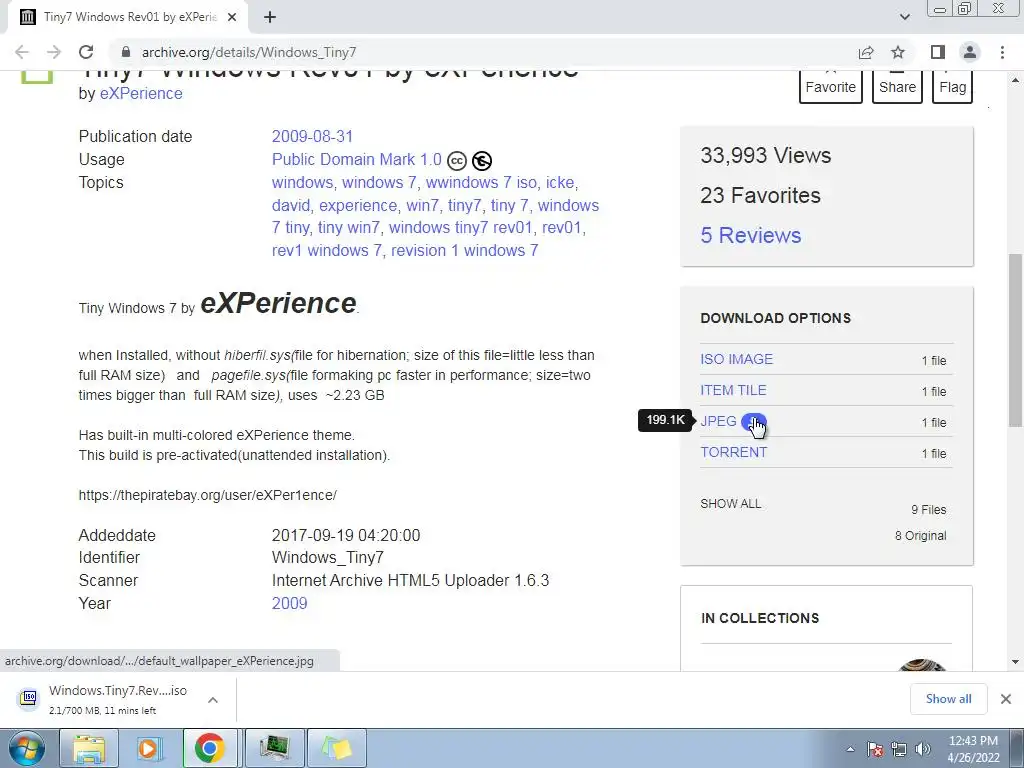Image resolution: width=1024 pixels, height=768 pixels.
Task: Download the JPEG option
Action: coord(718,421)
